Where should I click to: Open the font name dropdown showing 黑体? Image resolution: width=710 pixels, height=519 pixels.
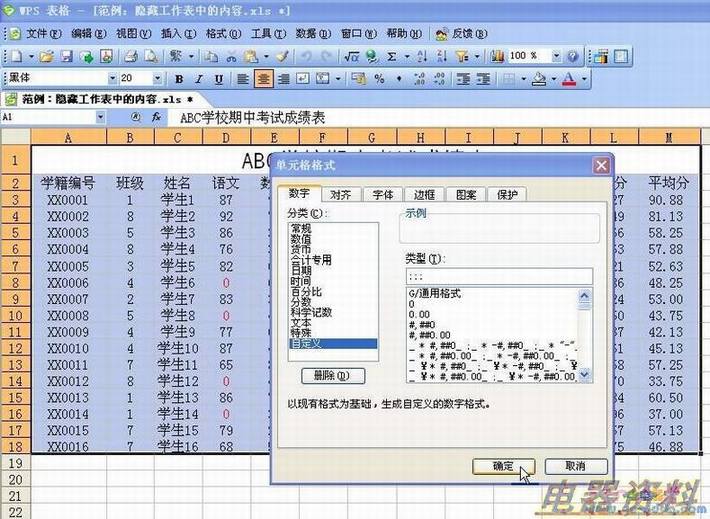pos(113,78)
